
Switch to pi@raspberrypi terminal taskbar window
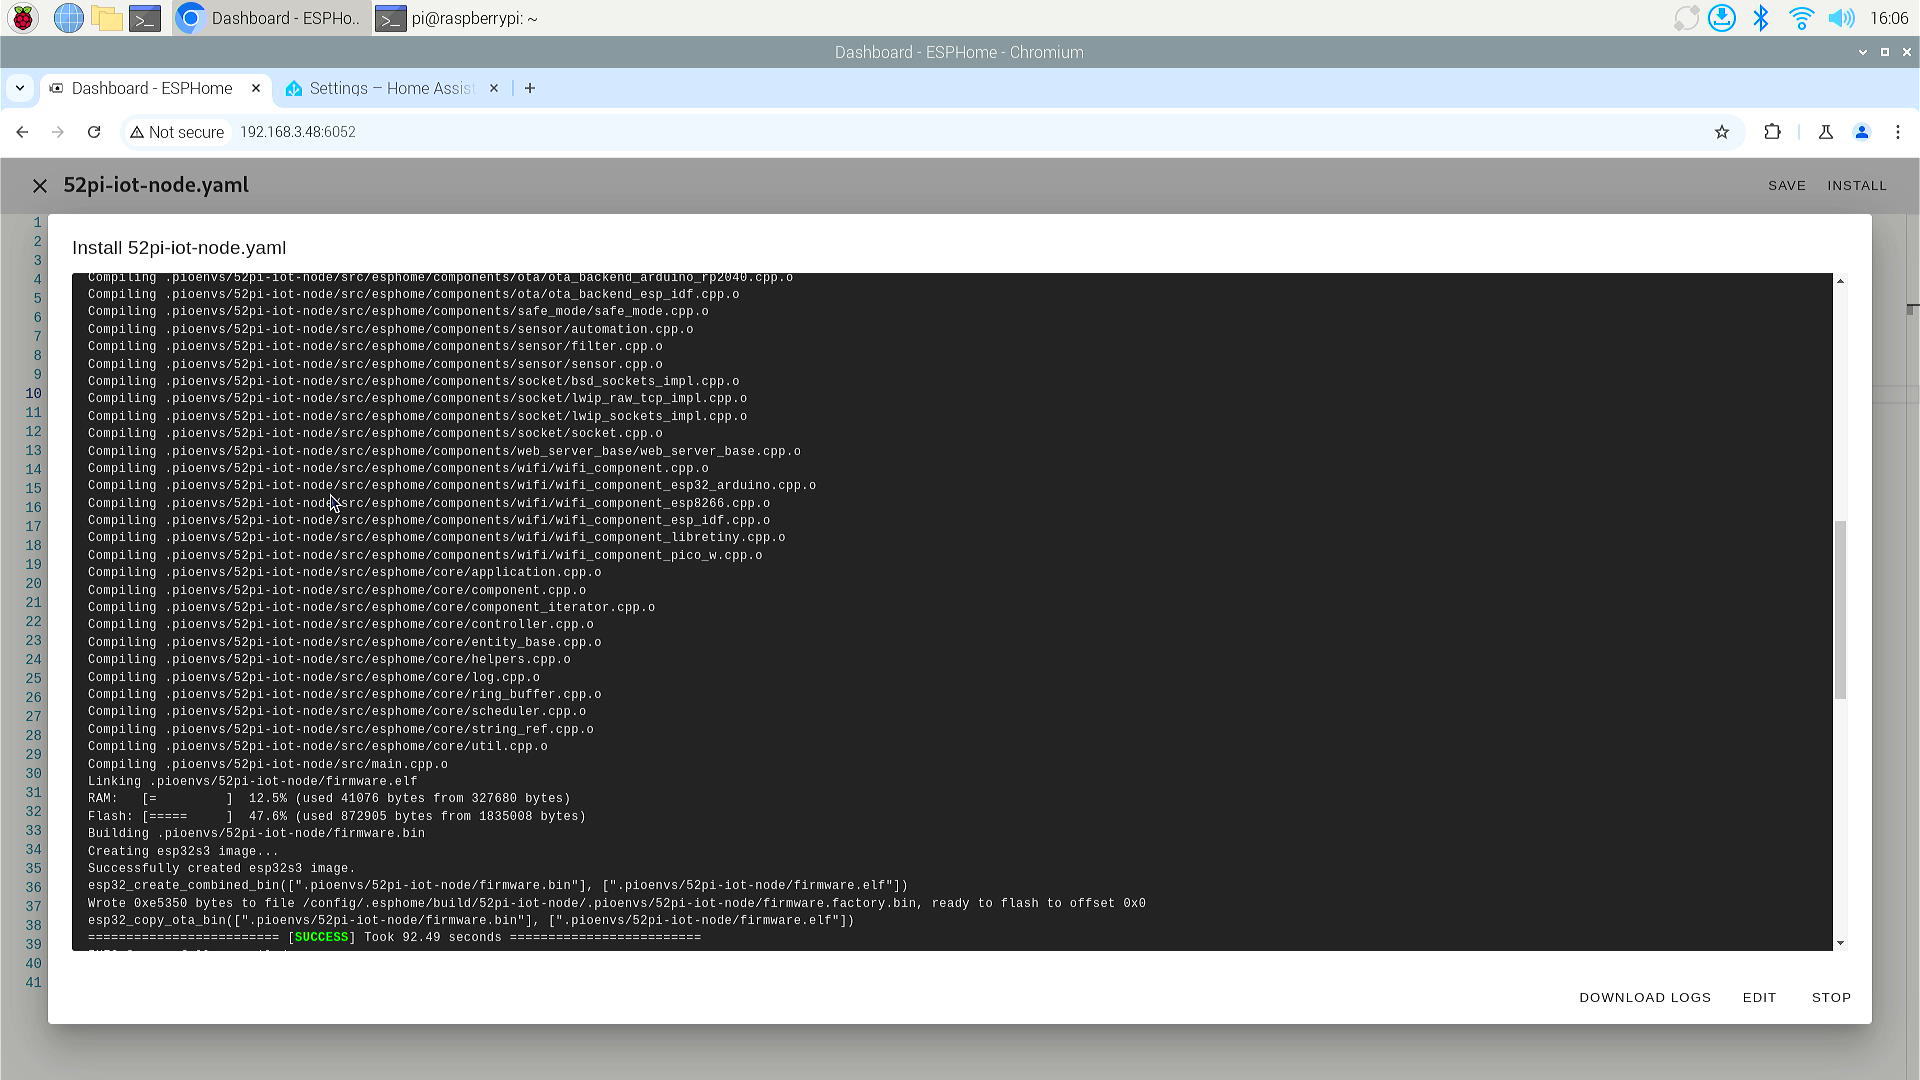tap(458, 18)
